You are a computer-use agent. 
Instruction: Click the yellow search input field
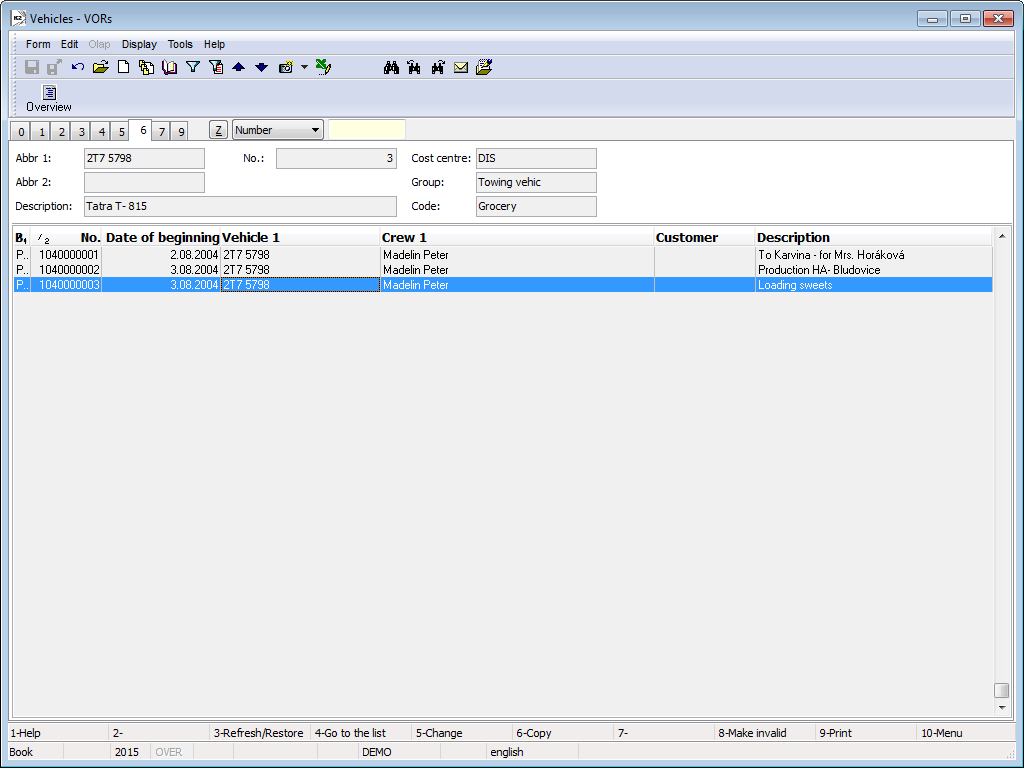pyautogui.click(x=367, y=130)
